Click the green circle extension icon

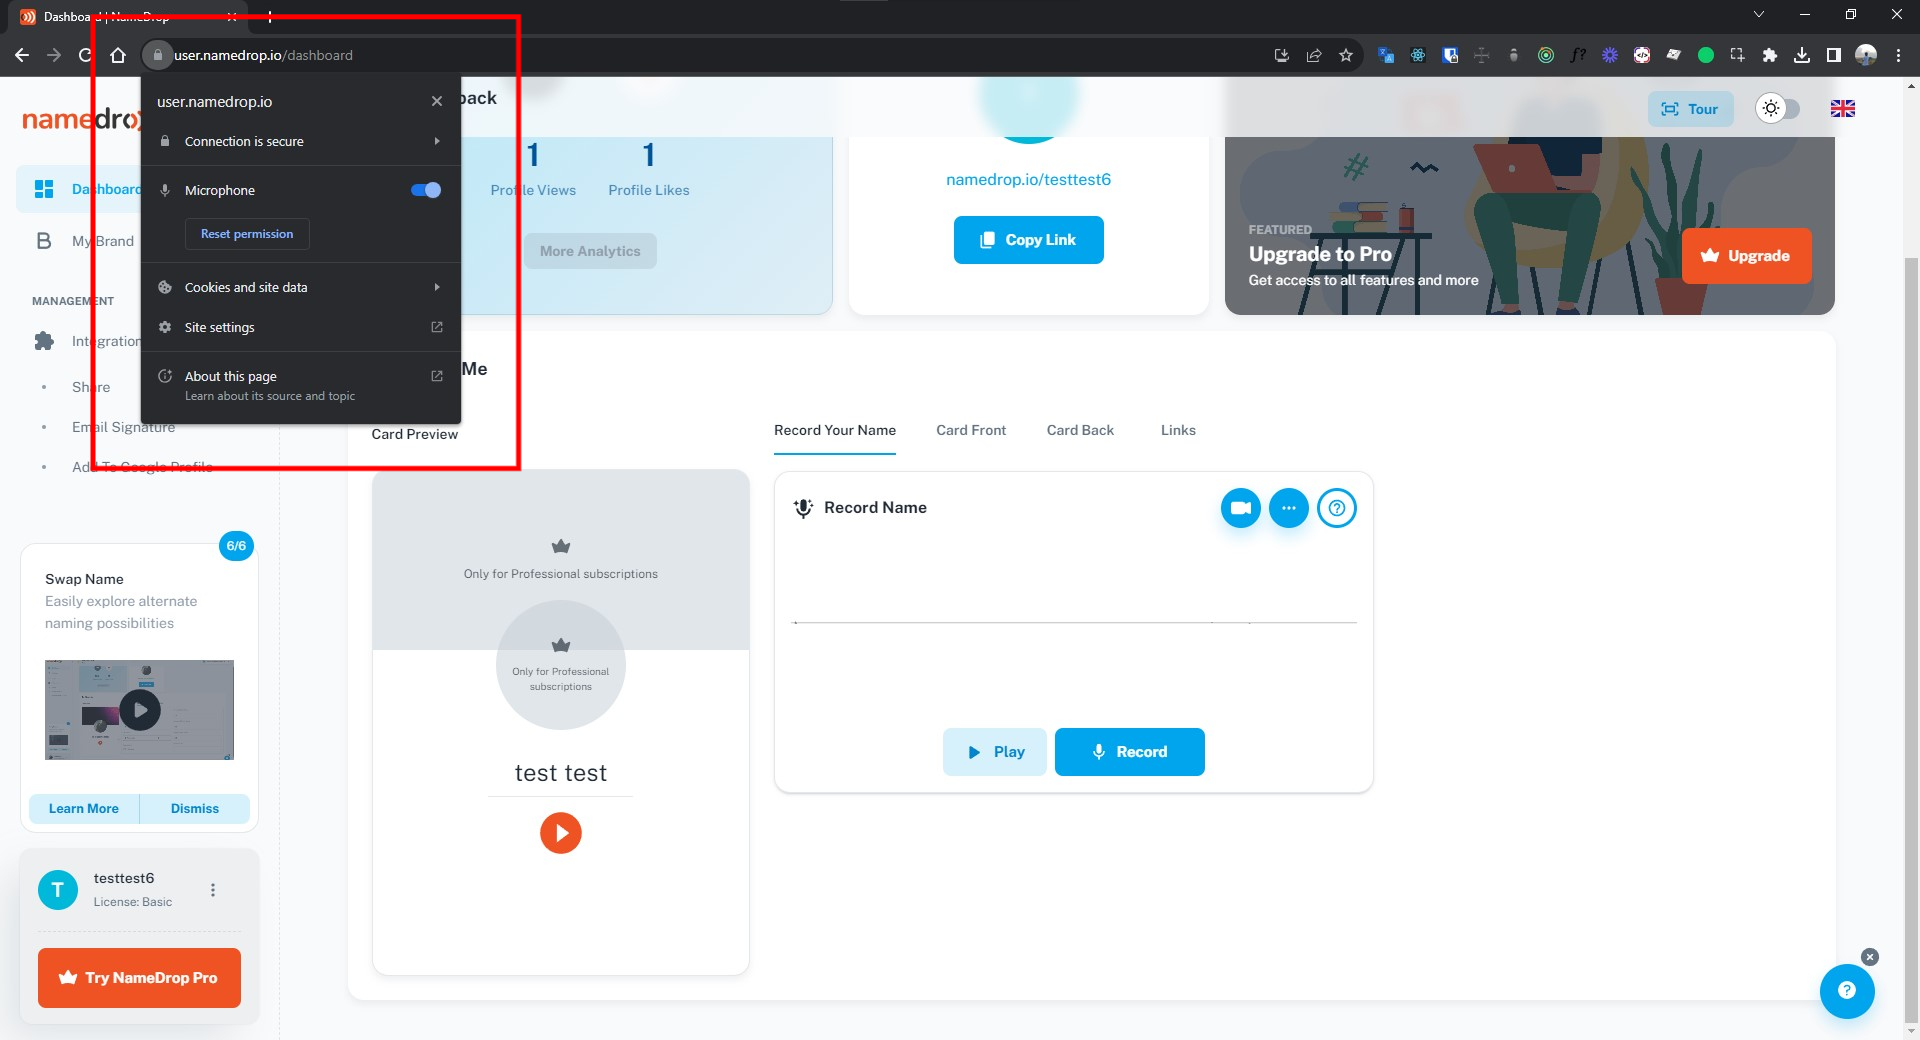1706,55
